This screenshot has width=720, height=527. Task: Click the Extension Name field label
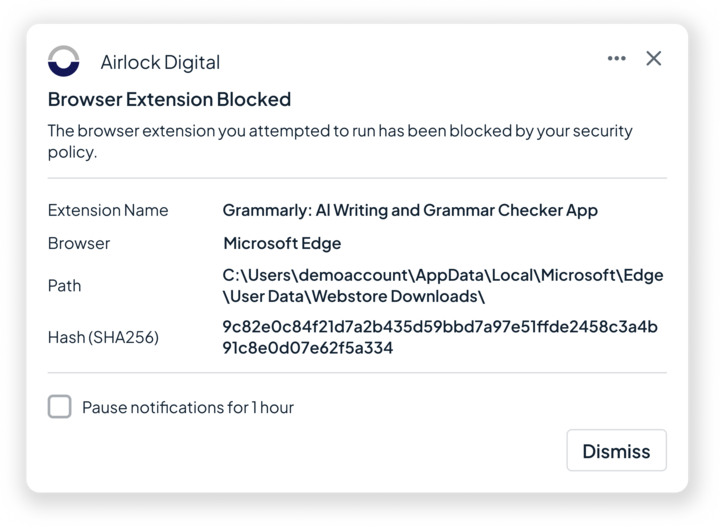click(108, 210)
